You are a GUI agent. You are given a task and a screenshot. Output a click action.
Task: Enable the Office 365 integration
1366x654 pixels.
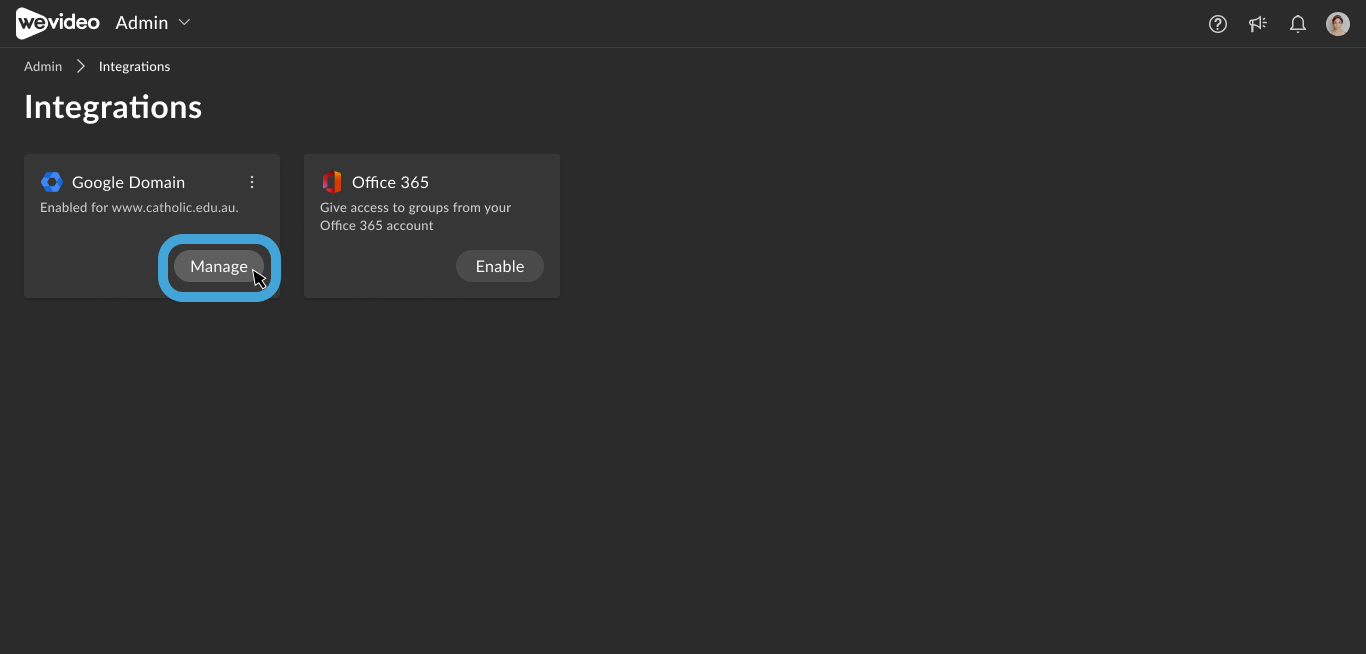[x=500, y=266]
